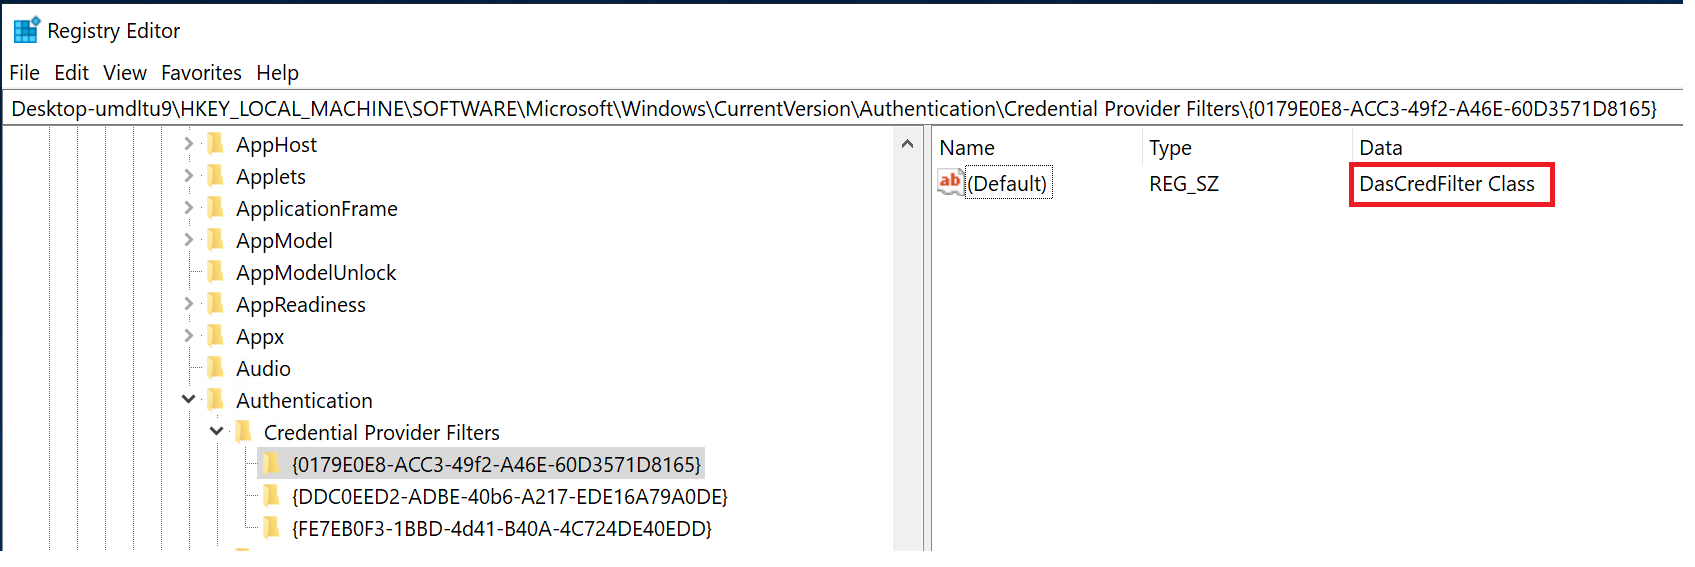Click the Applets folder icon

(215, 176)
